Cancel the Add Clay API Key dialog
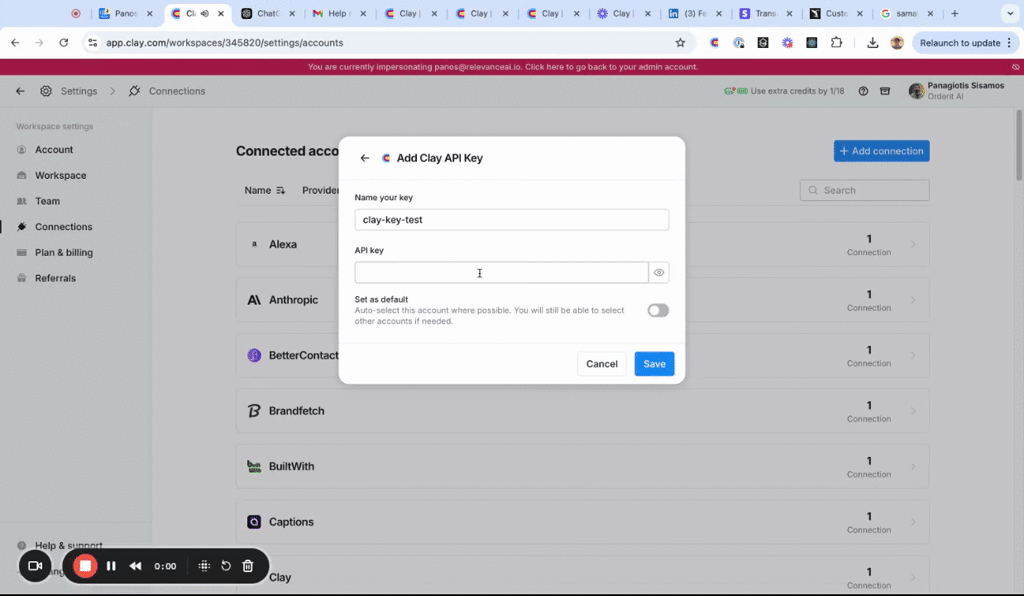 pos(601,364)
